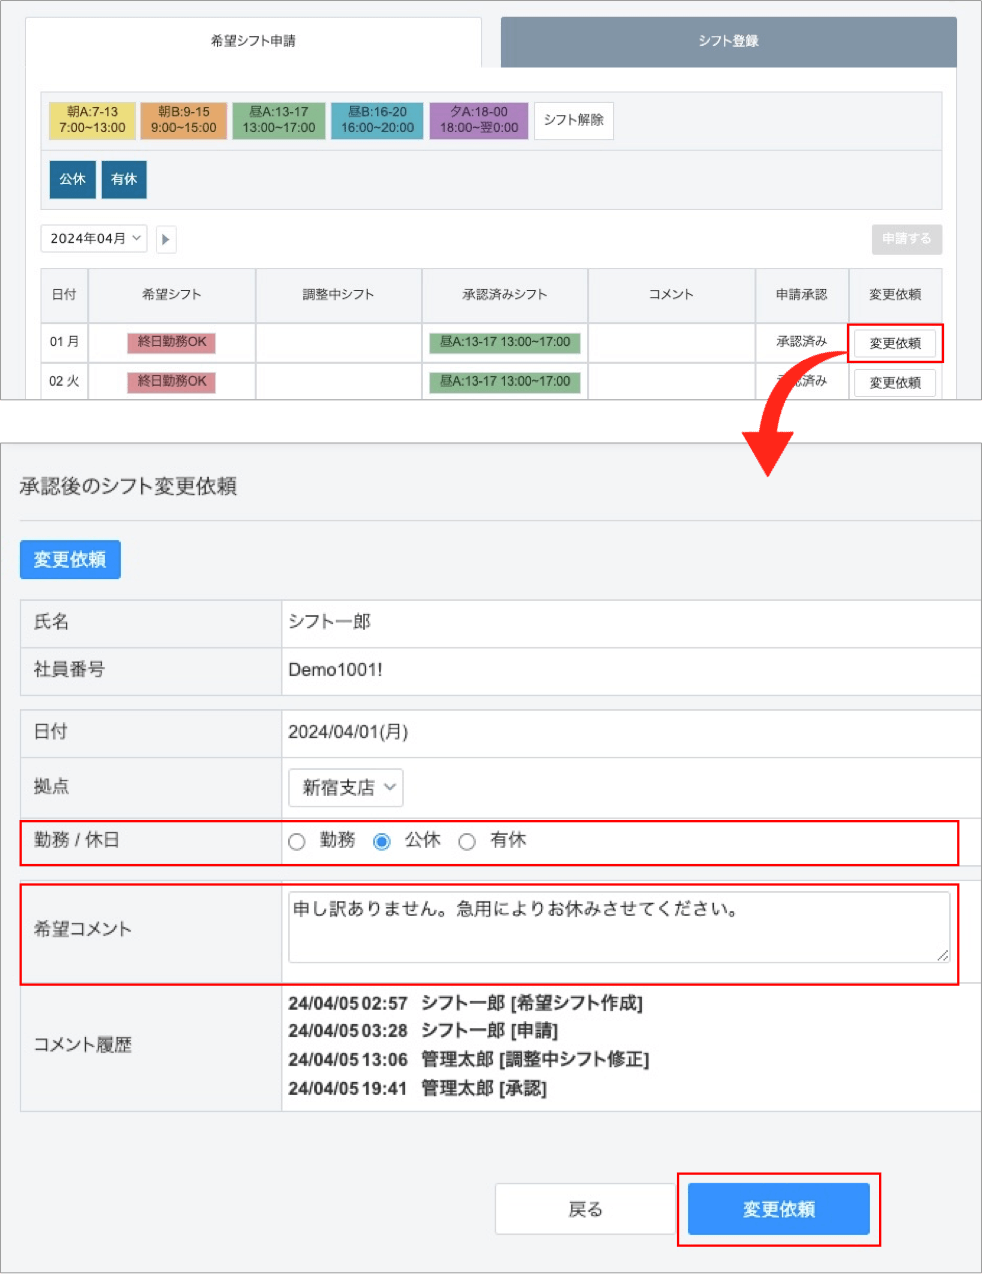The width and height of the screenshot is (982, 1274).
Task: Click 変更依頼 button for 01月 row
Action: pyautogui.click(x=895, y=343)
